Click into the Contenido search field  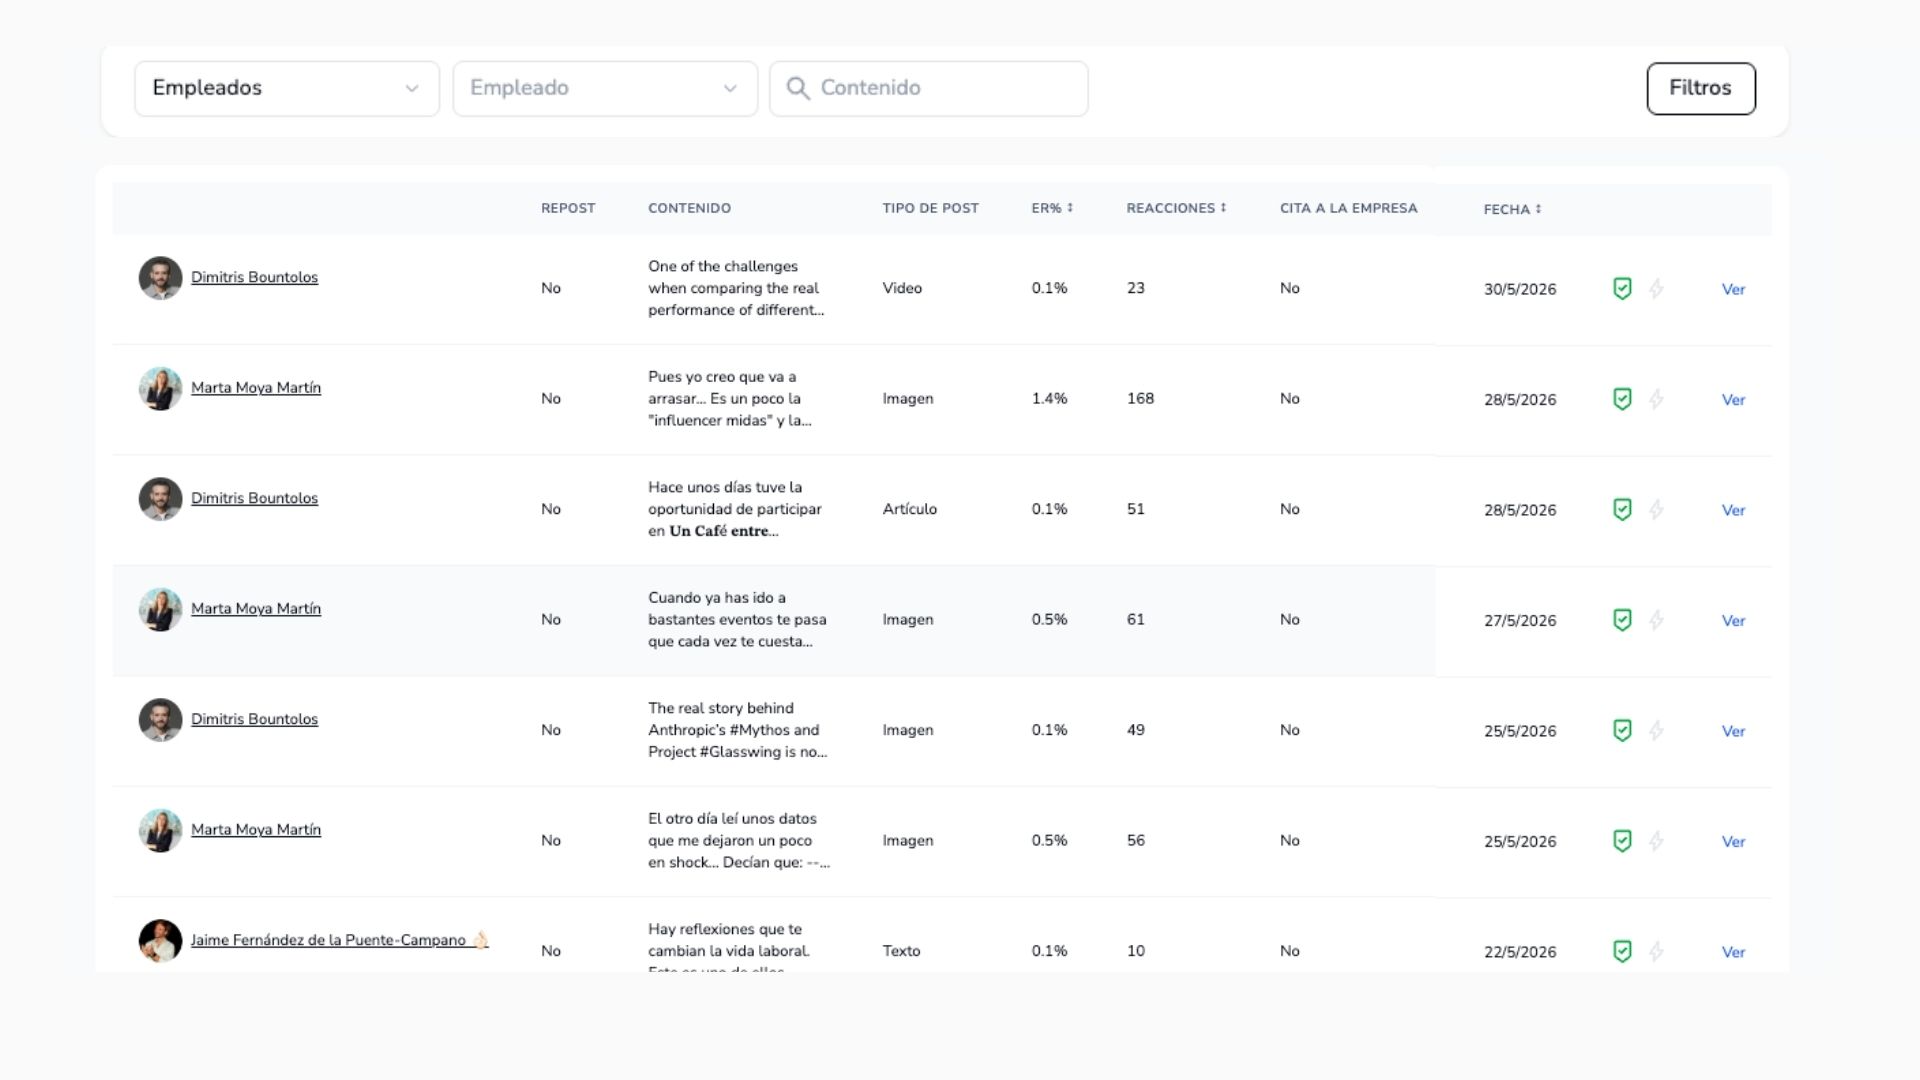929,88
